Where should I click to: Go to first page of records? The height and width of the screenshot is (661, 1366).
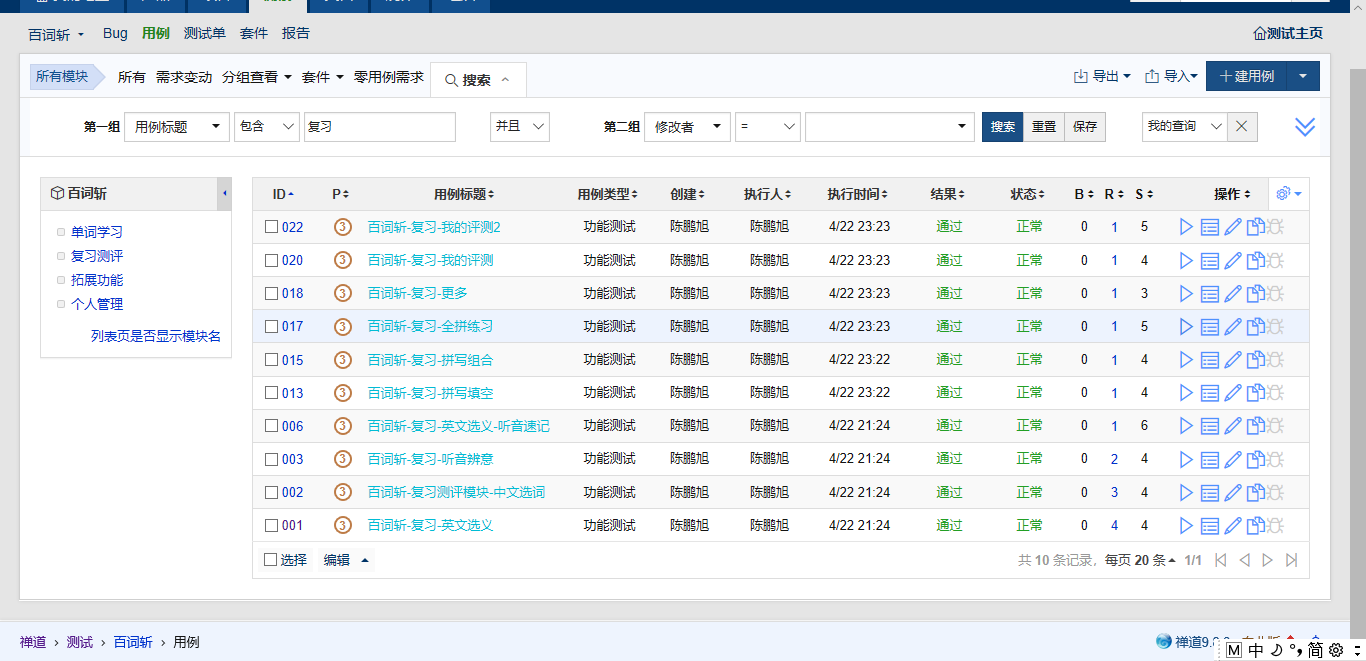pos(1220,560)
